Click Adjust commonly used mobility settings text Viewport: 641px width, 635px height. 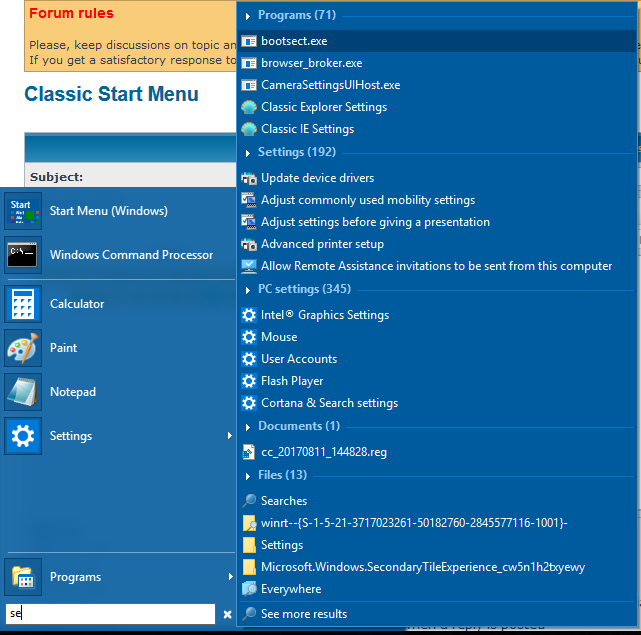click(368, 200)
